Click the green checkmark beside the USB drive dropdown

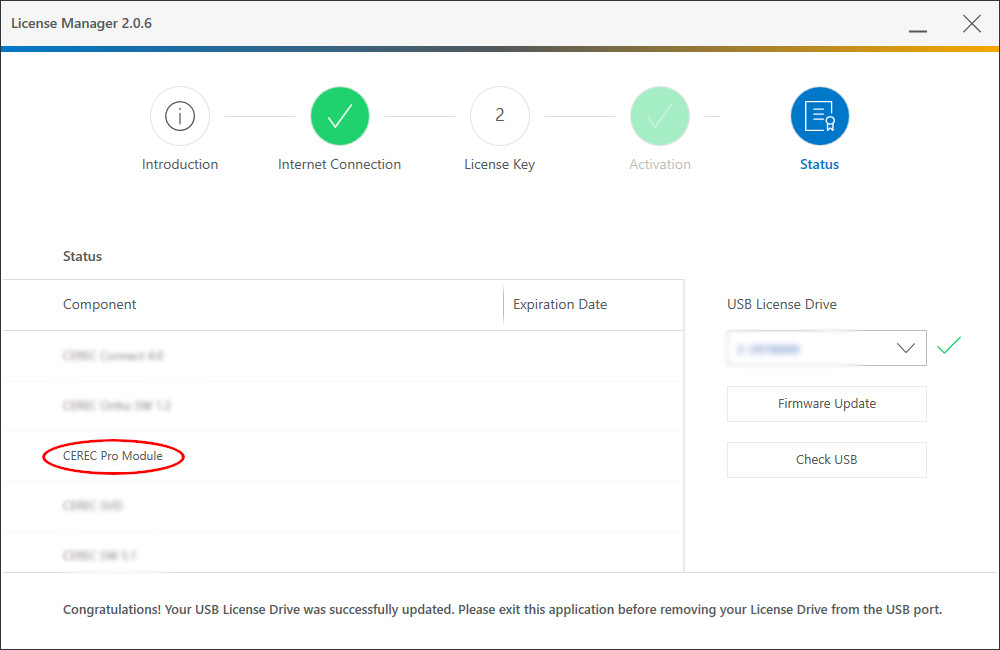(949, 345)
